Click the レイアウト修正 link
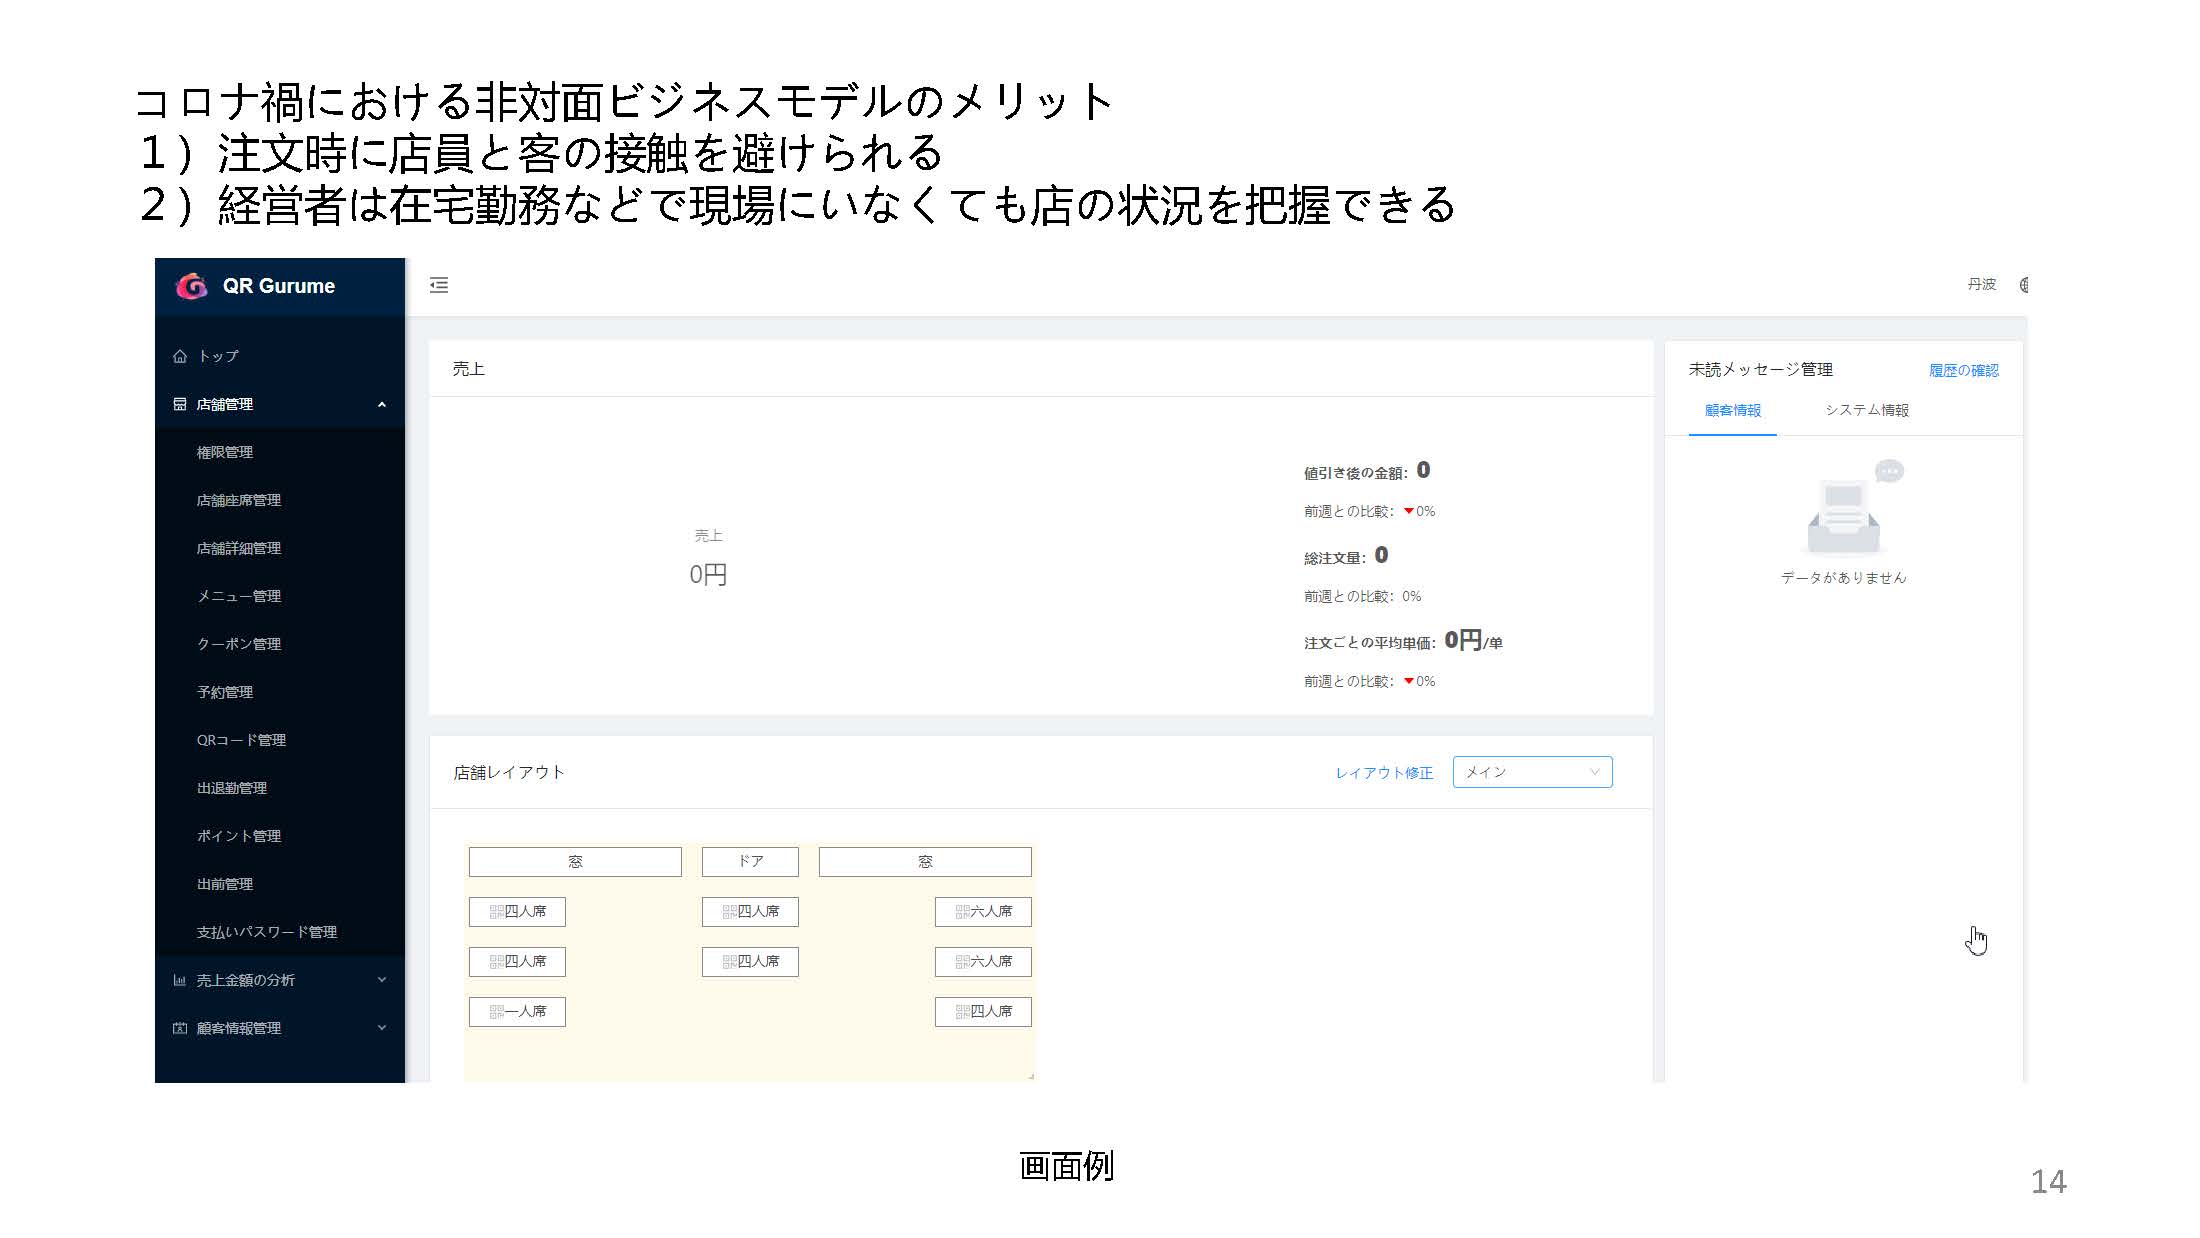Viewport: 2200px width, 1238px height. pos(1384,773)
